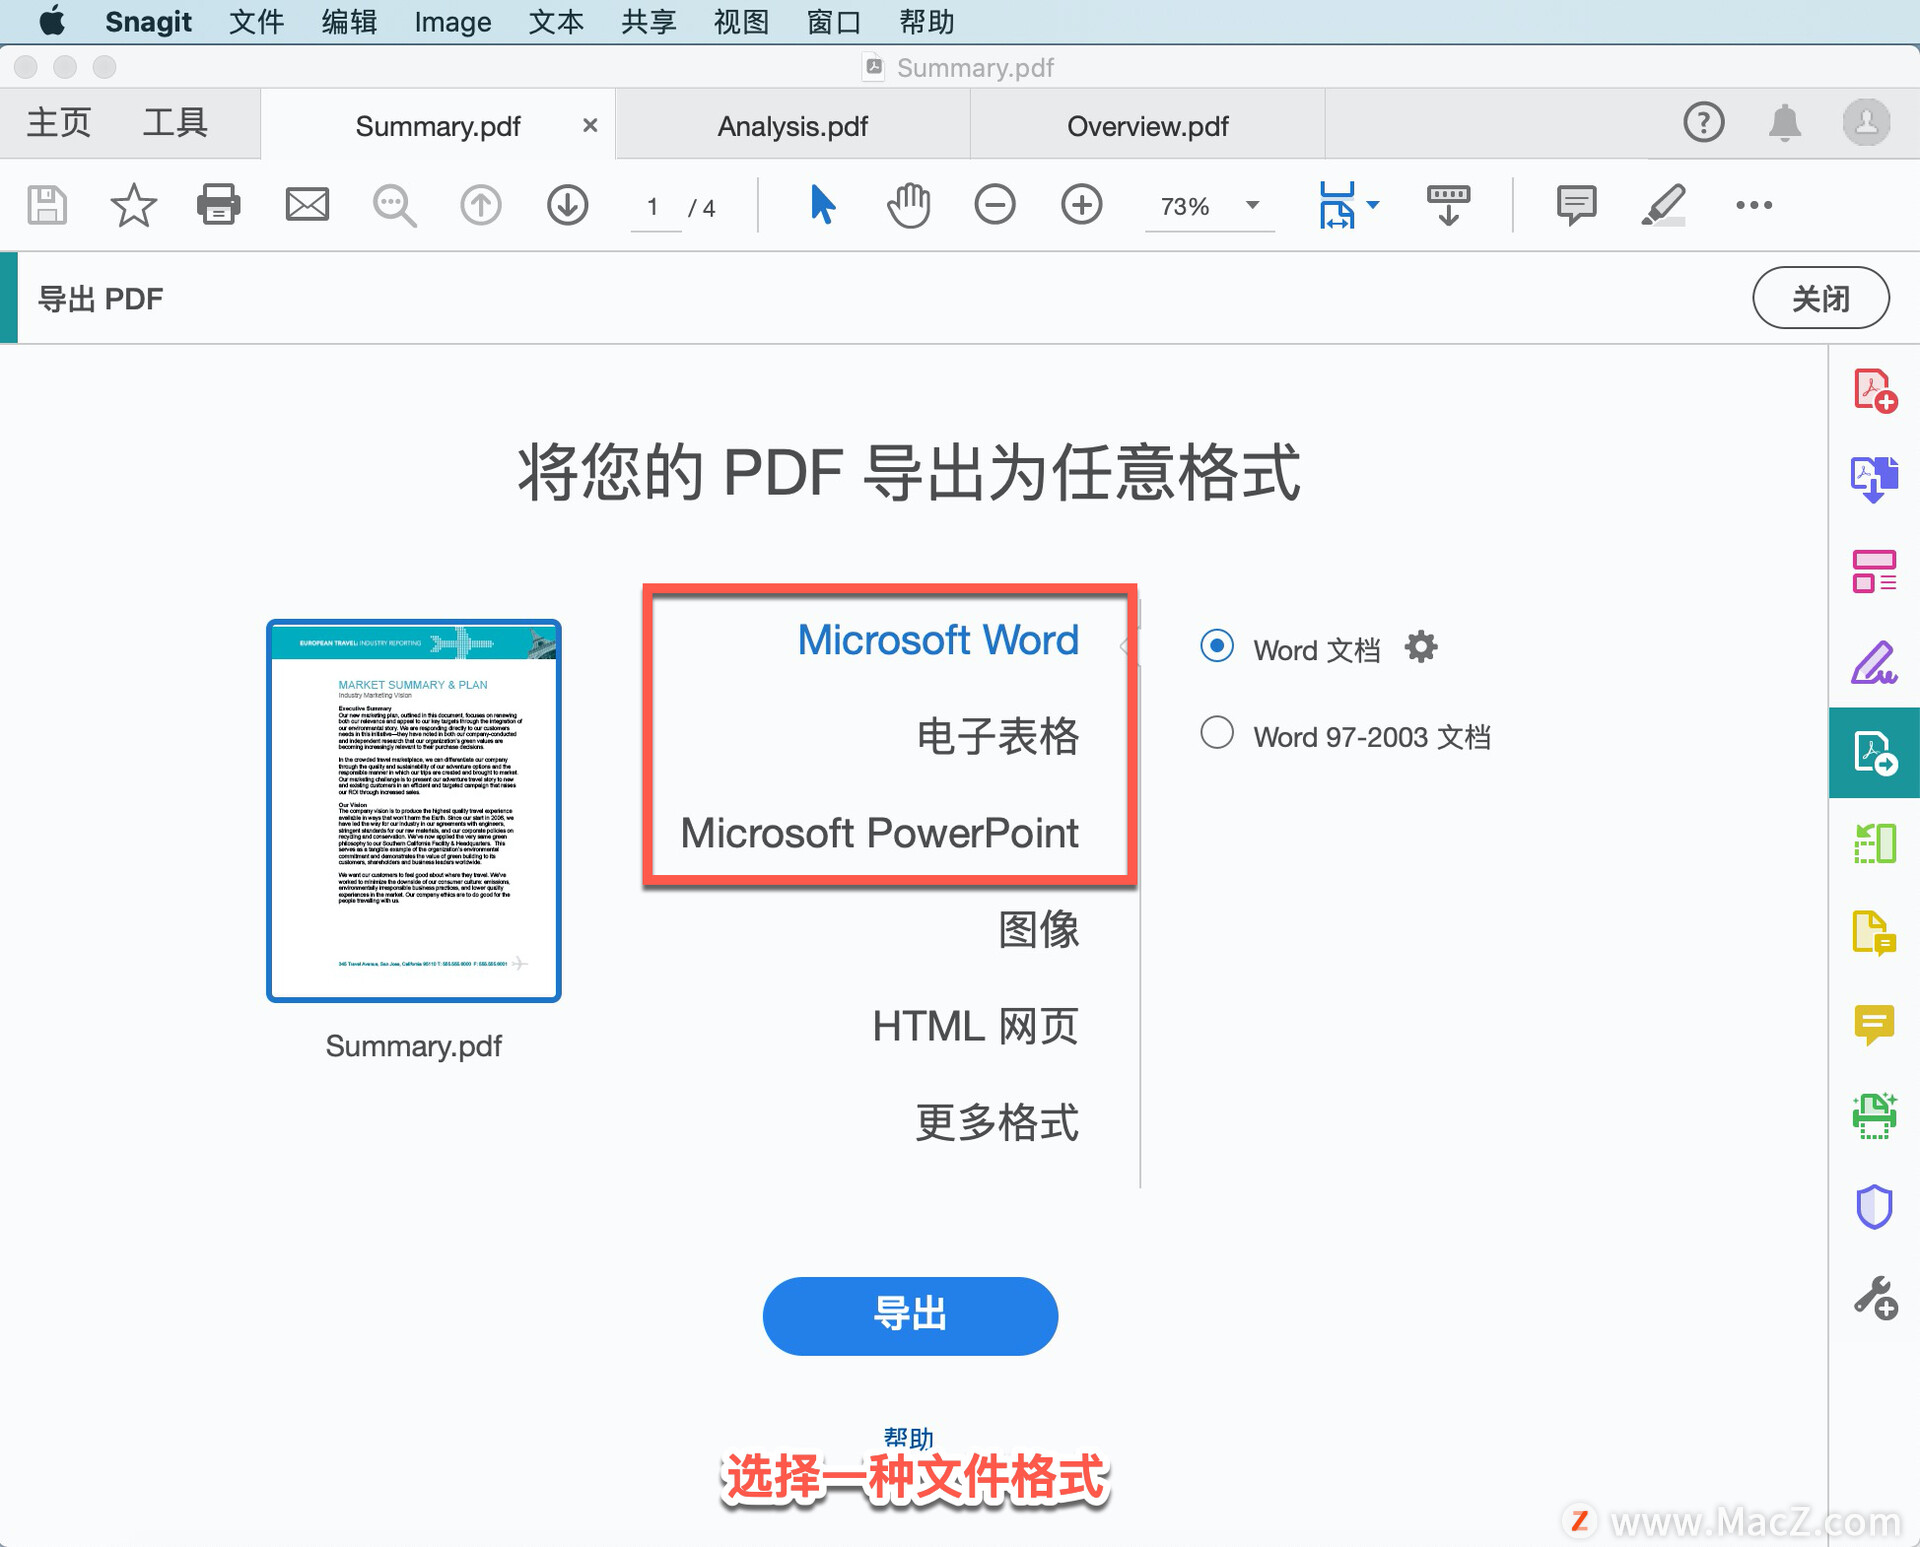Add a comment with speech bubble icon

[1576, 205]
